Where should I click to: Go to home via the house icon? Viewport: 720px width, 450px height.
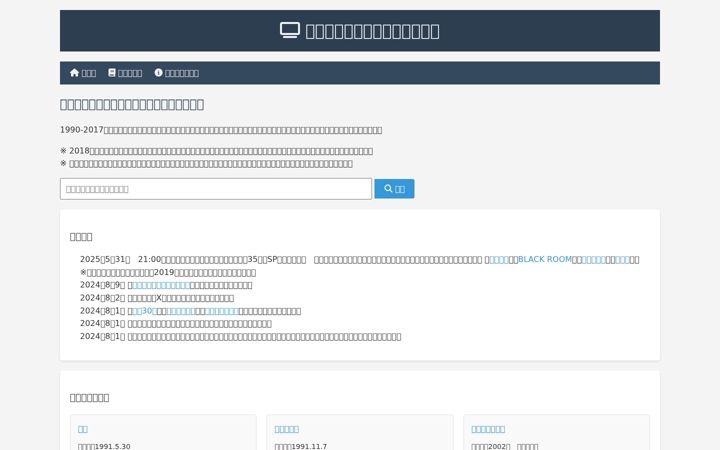point(83,73)
